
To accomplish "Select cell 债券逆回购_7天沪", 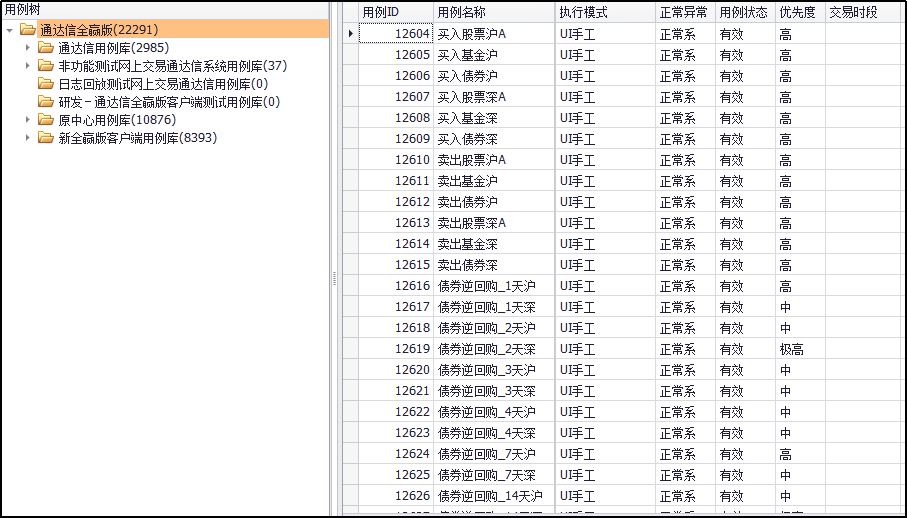I will click(x=494, y=454).
